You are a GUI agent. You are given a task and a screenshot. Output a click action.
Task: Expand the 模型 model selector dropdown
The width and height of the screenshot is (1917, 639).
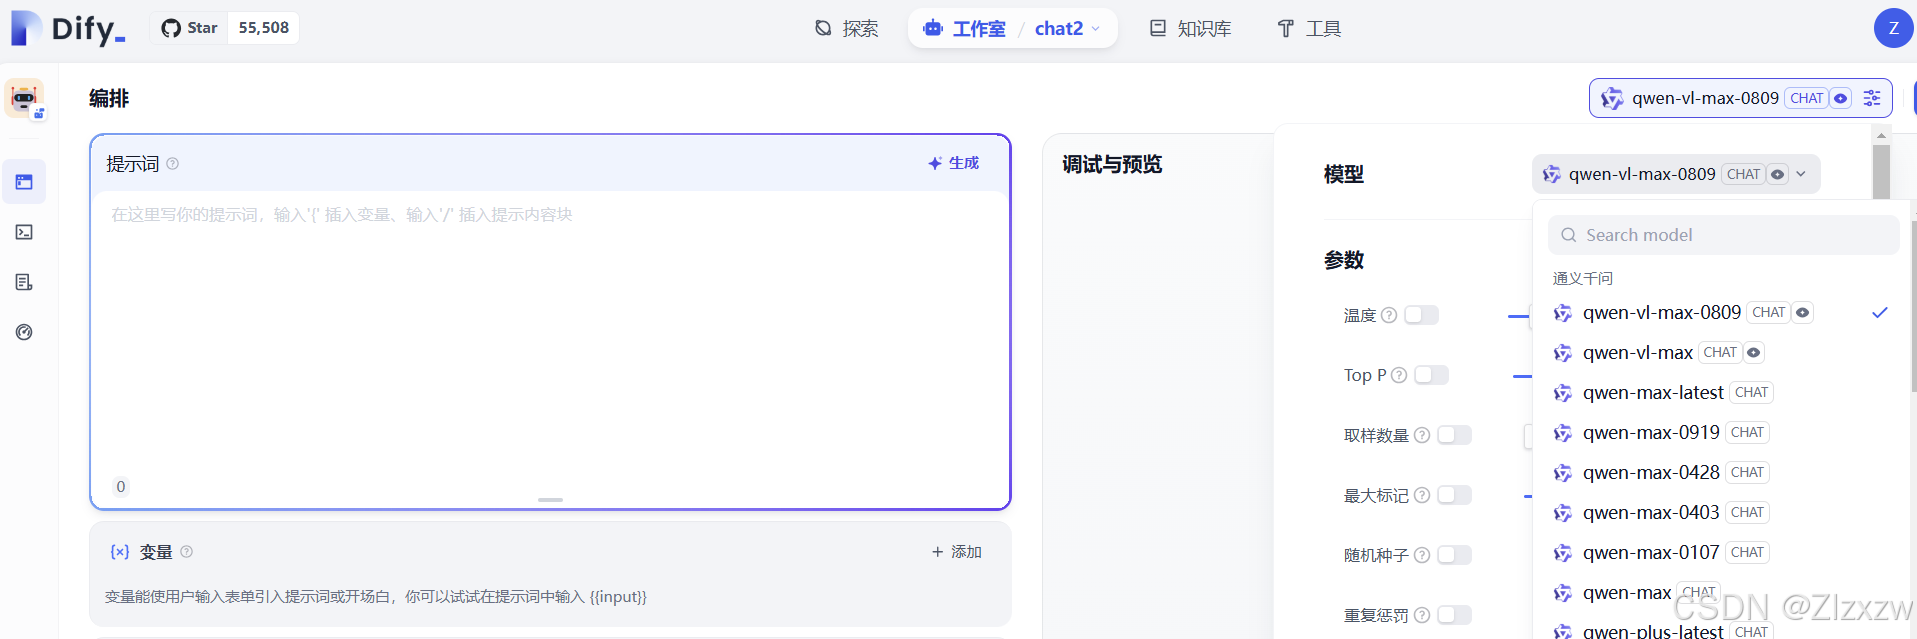1676,174
